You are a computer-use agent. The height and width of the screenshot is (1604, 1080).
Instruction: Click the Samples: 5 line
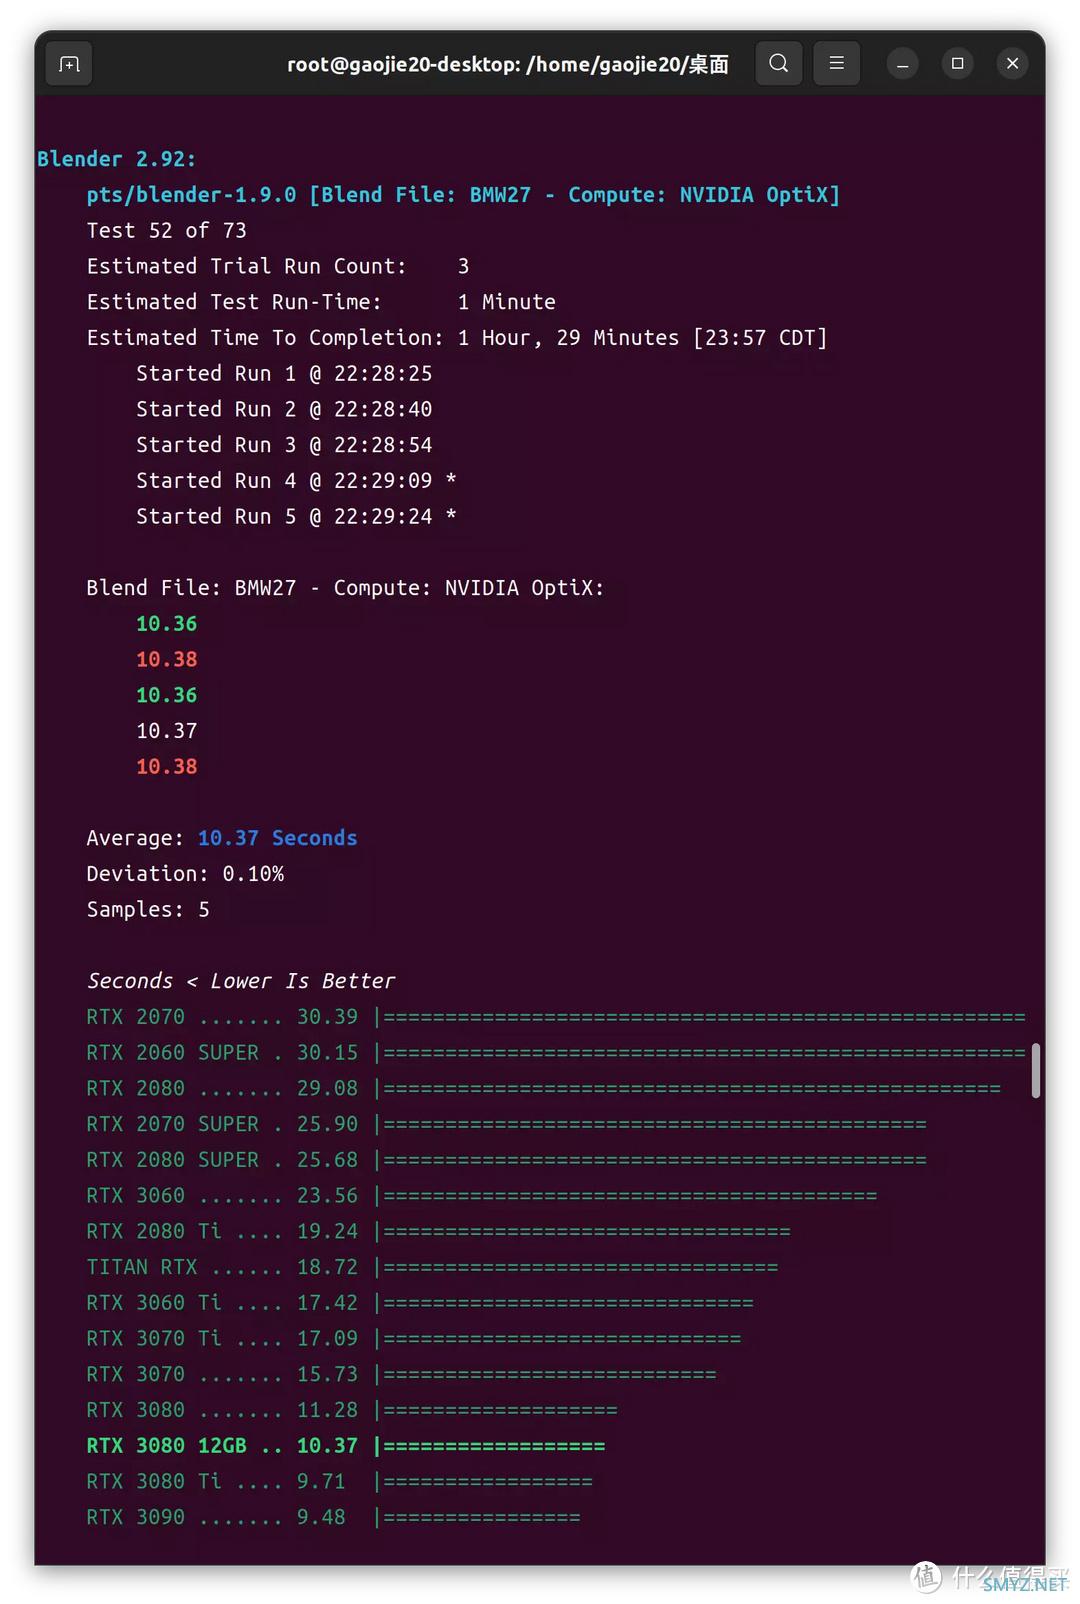(x=148, y=910)
